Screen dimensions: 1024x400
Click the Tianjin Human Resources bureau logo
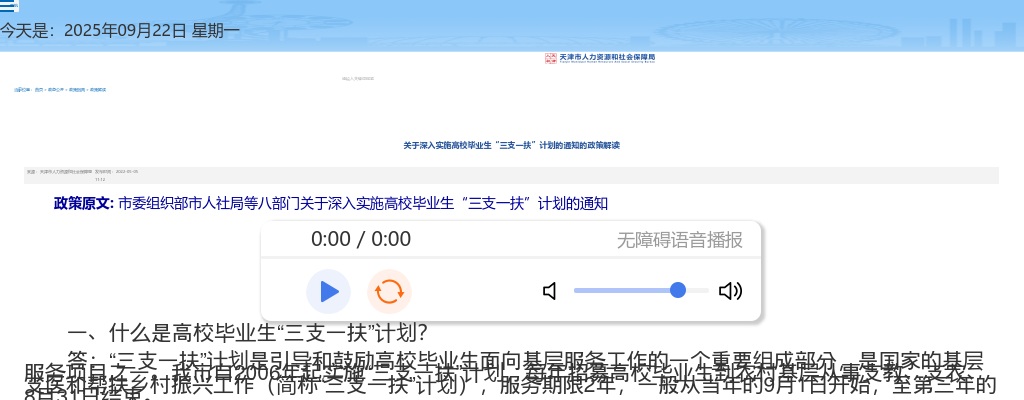[600, 58]
